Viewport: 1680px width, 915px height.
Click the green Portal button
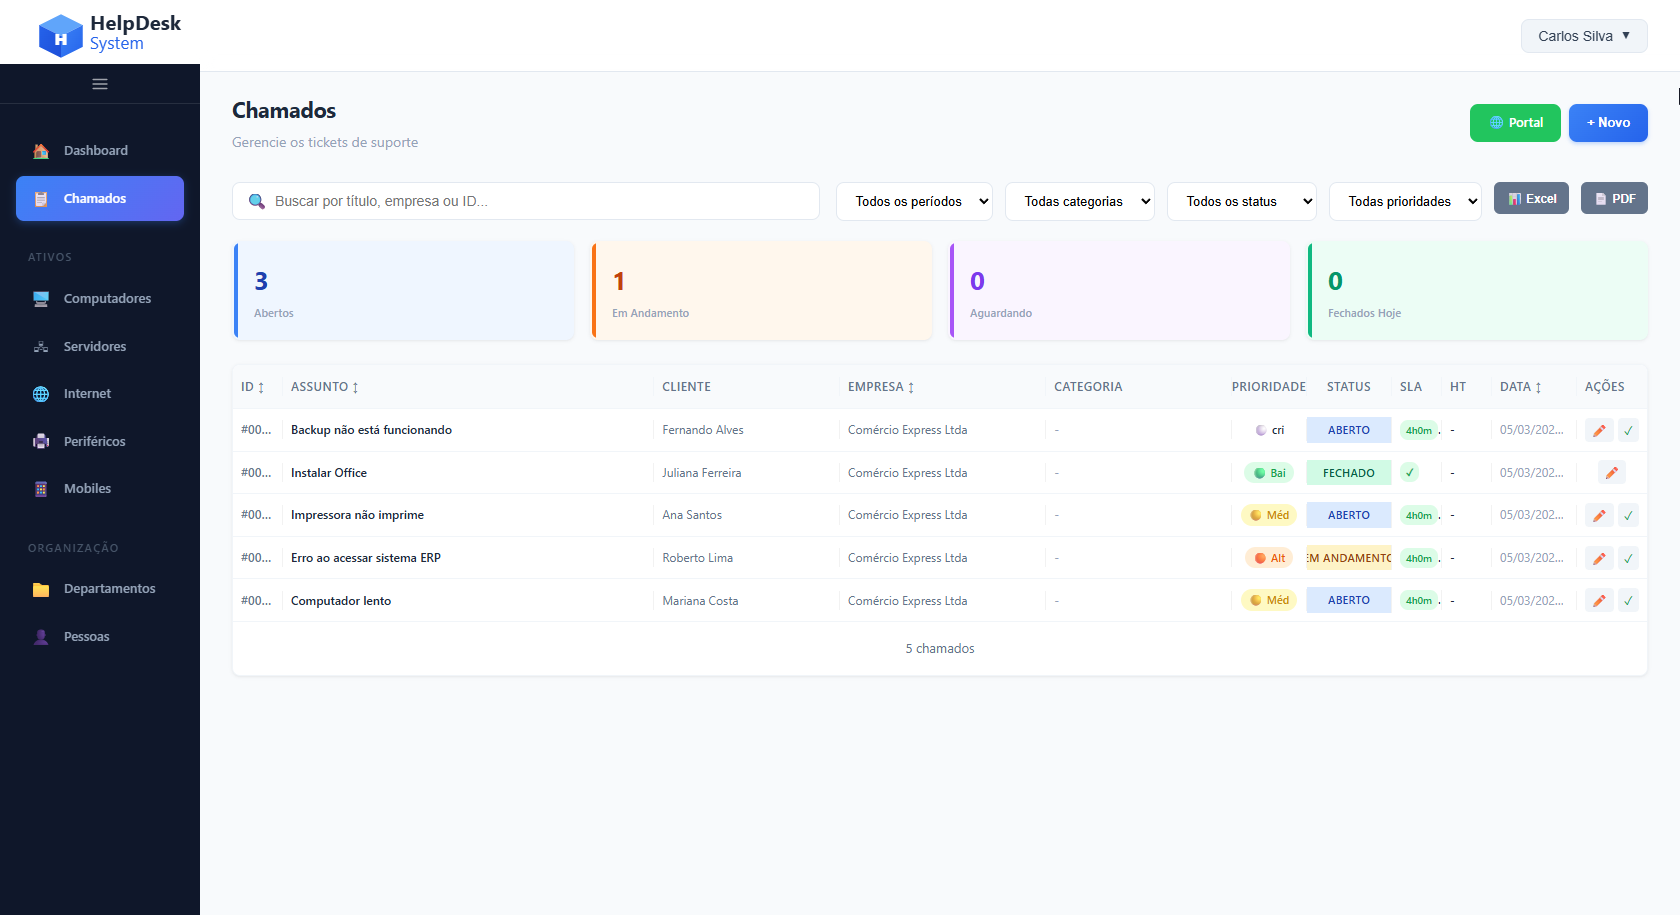coord(1514,123)
